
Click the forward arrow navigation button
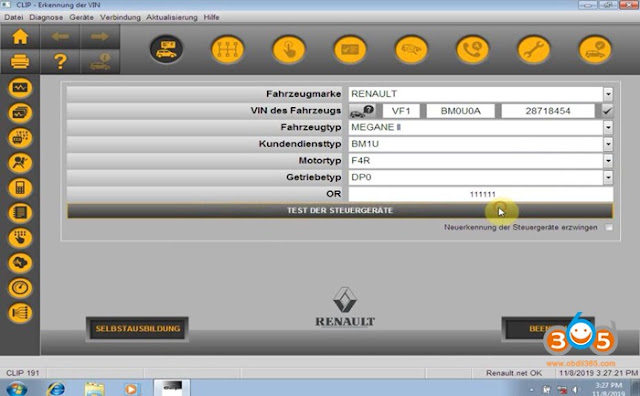(100, 37)
